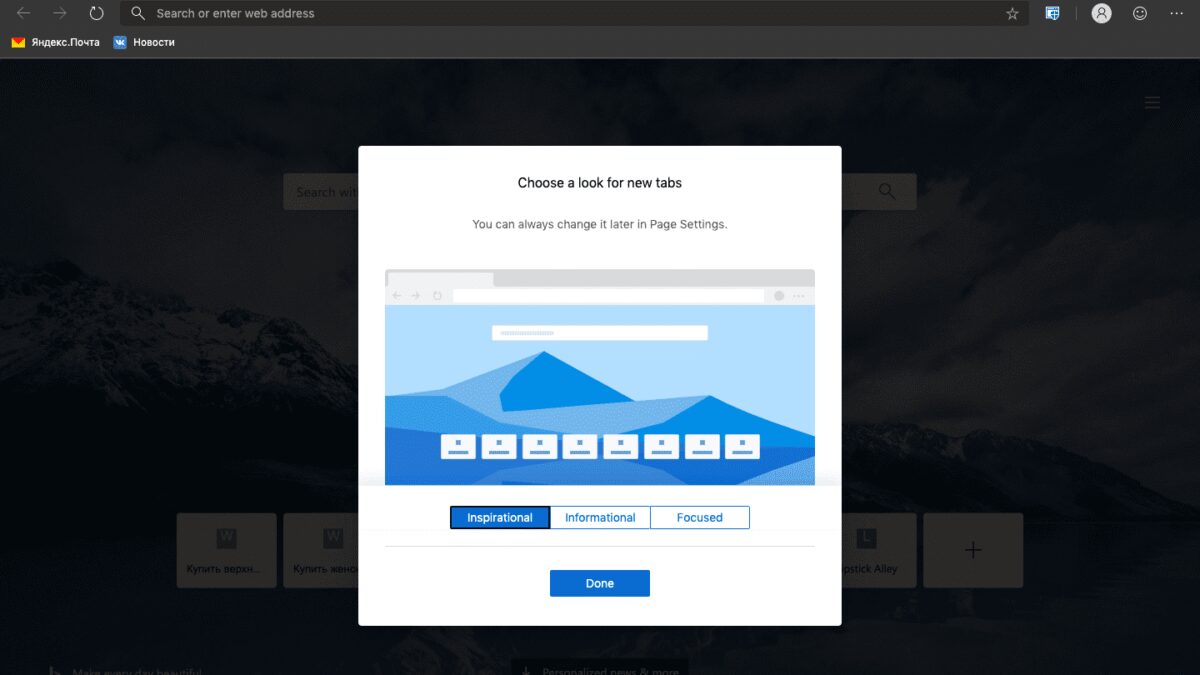1200x675 pixels.
Task: Click the forward navigation arrow
Action: click(60, 14)
